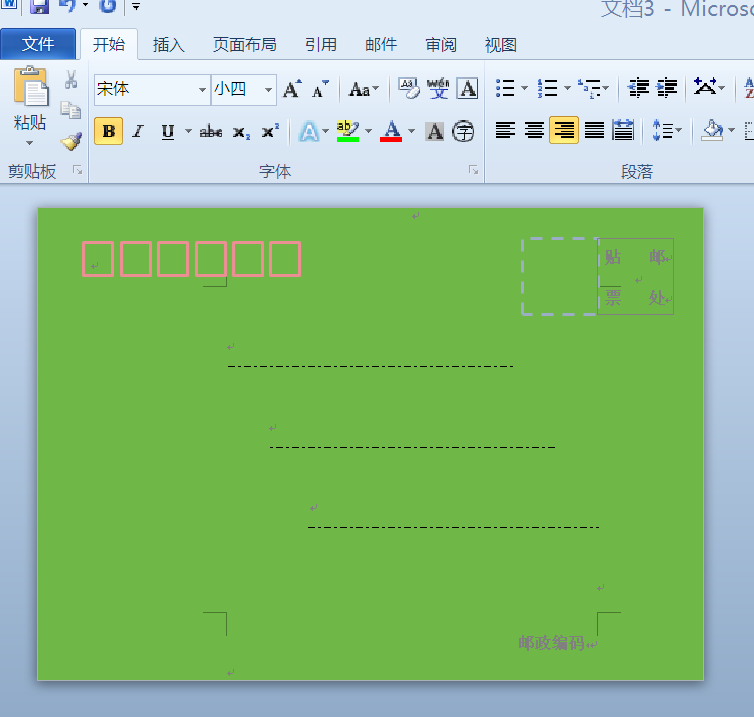Open the 小四 font size dropdown

pos(268,90)
